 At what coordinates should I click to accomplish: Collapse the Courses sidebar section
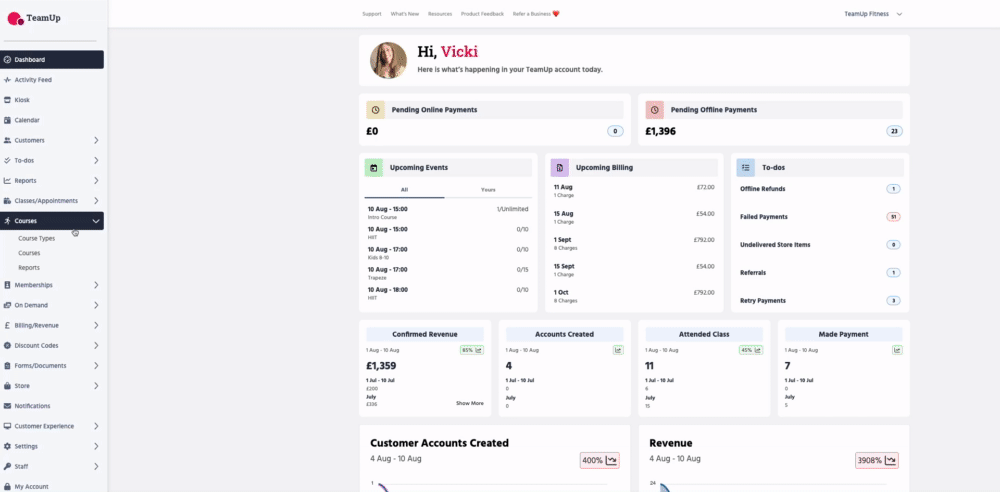[96, 221]
